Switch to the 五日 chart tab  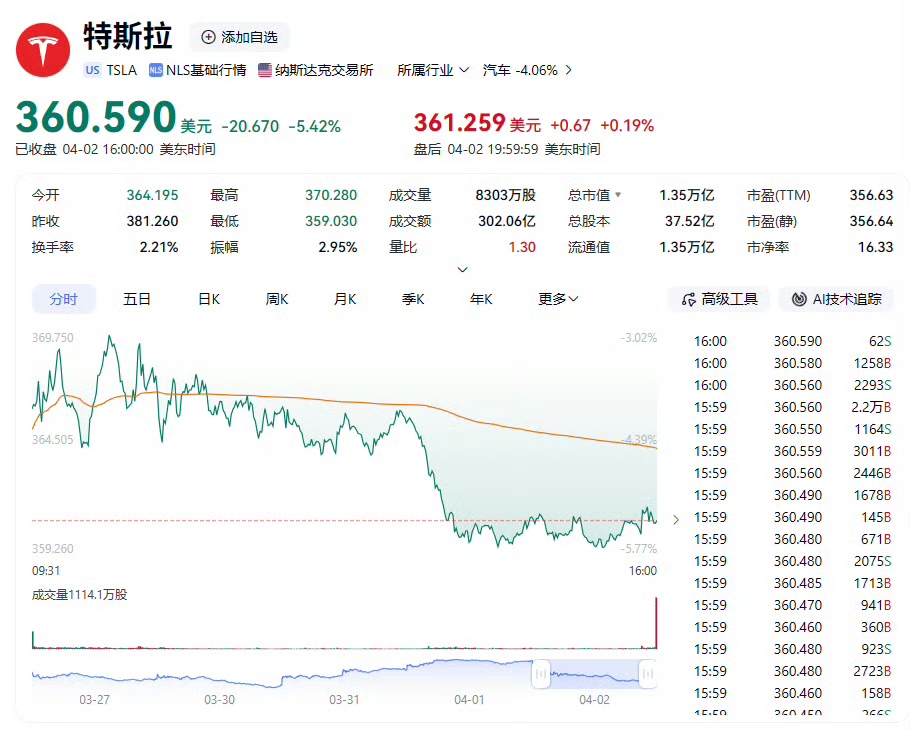(x=137, y=299)
